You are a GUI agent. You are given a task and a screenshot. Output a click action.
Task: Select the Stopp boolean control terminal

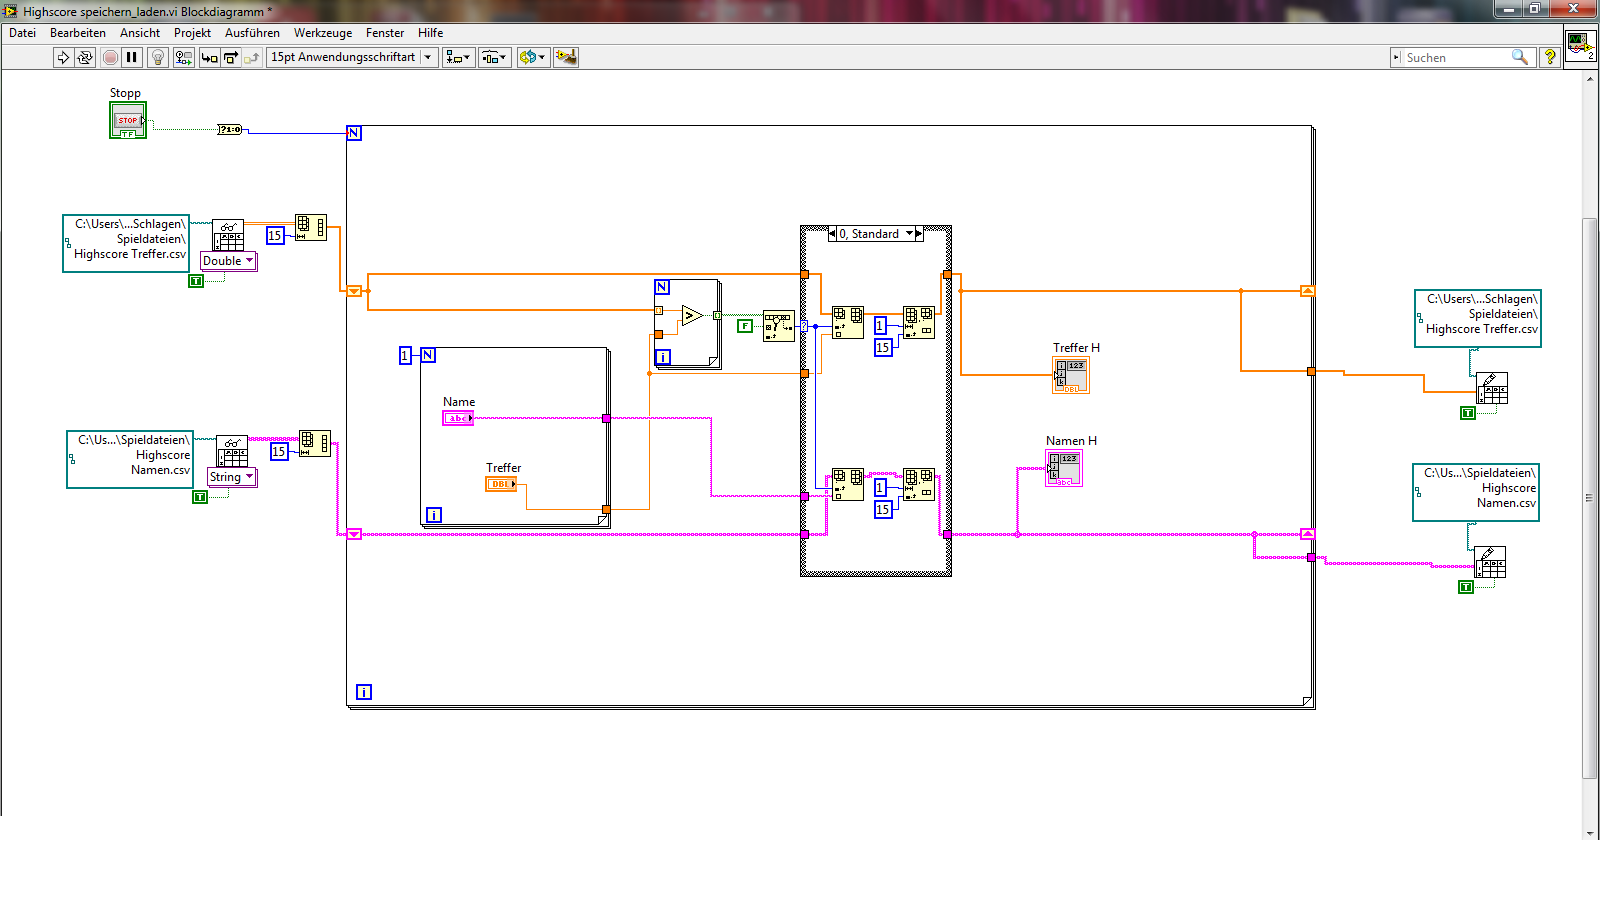click(128, 120)
